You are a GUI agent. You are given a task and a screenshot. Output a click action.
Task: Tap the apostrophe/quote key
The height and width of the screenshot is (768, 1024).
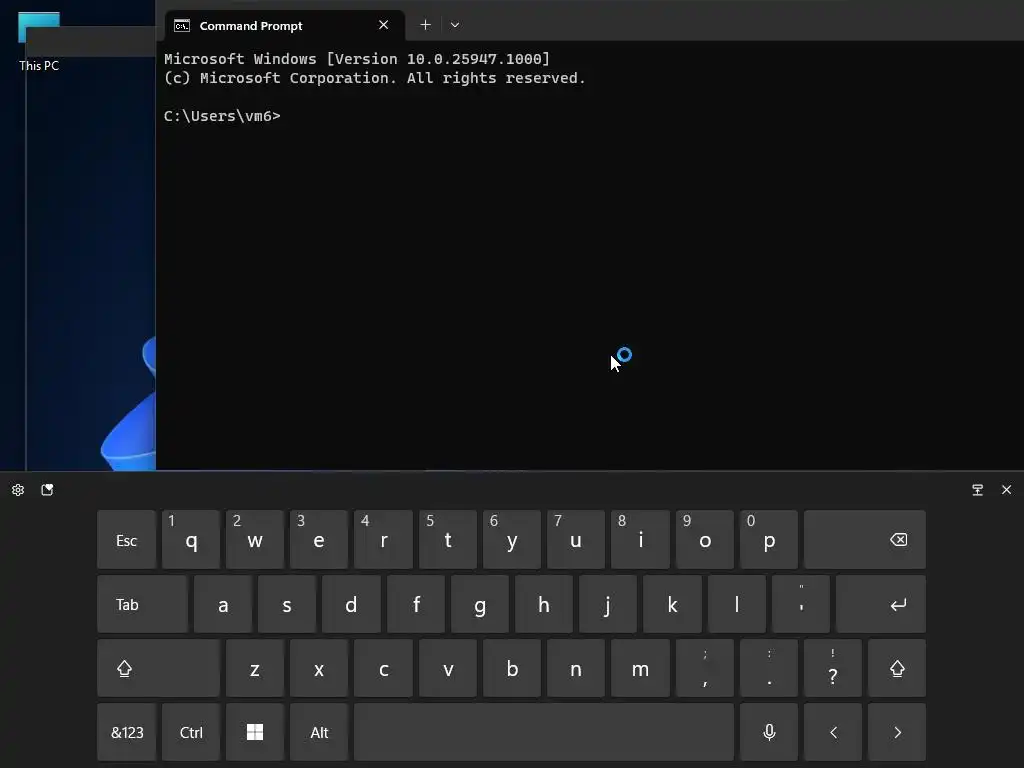[801, 605]
